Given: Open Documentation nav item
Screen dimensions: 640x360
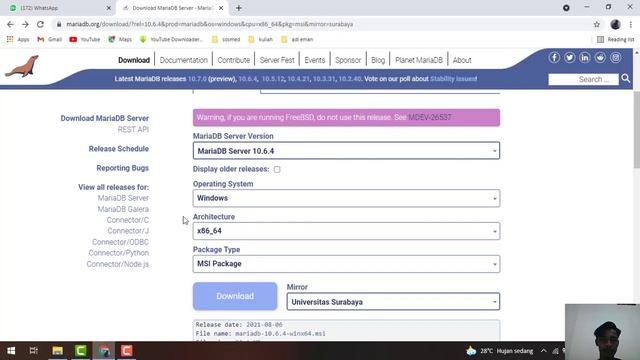Looking at the screenshot, I should pyautogui.click(x=184, y=60).
